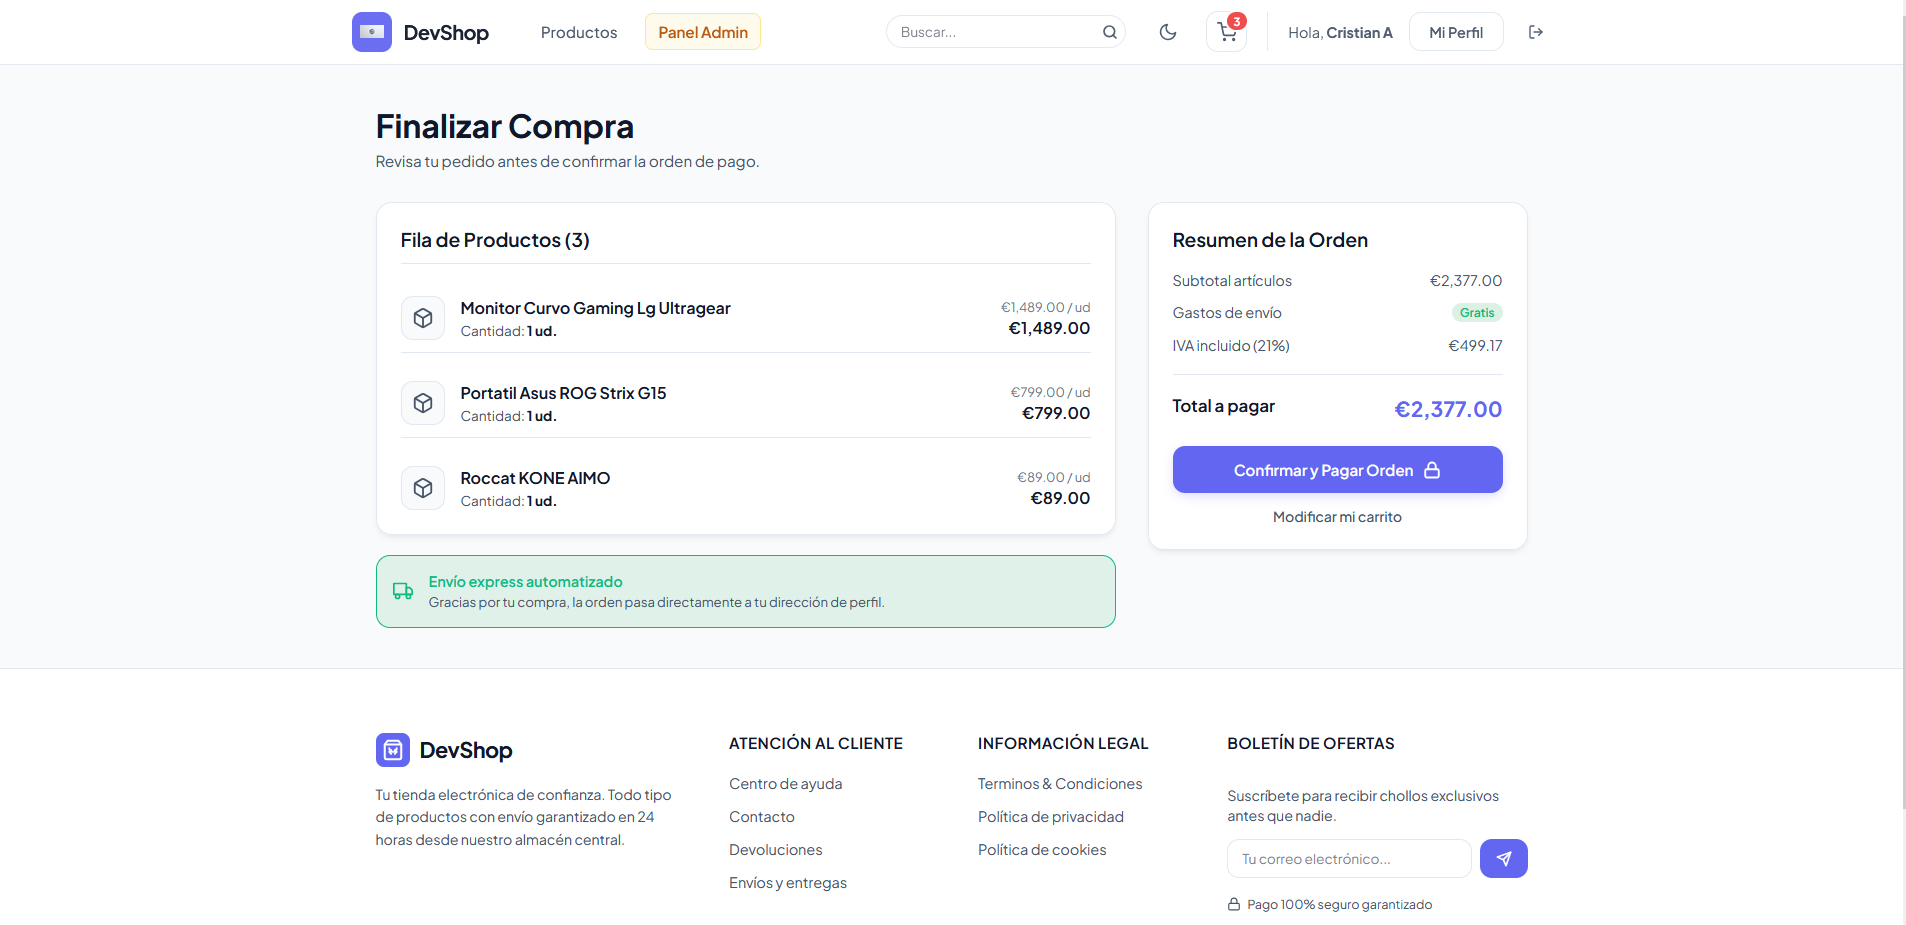Screen dimensions: 1906x925
Task: Open Devoluciones footer link
Action: (775, 850)
